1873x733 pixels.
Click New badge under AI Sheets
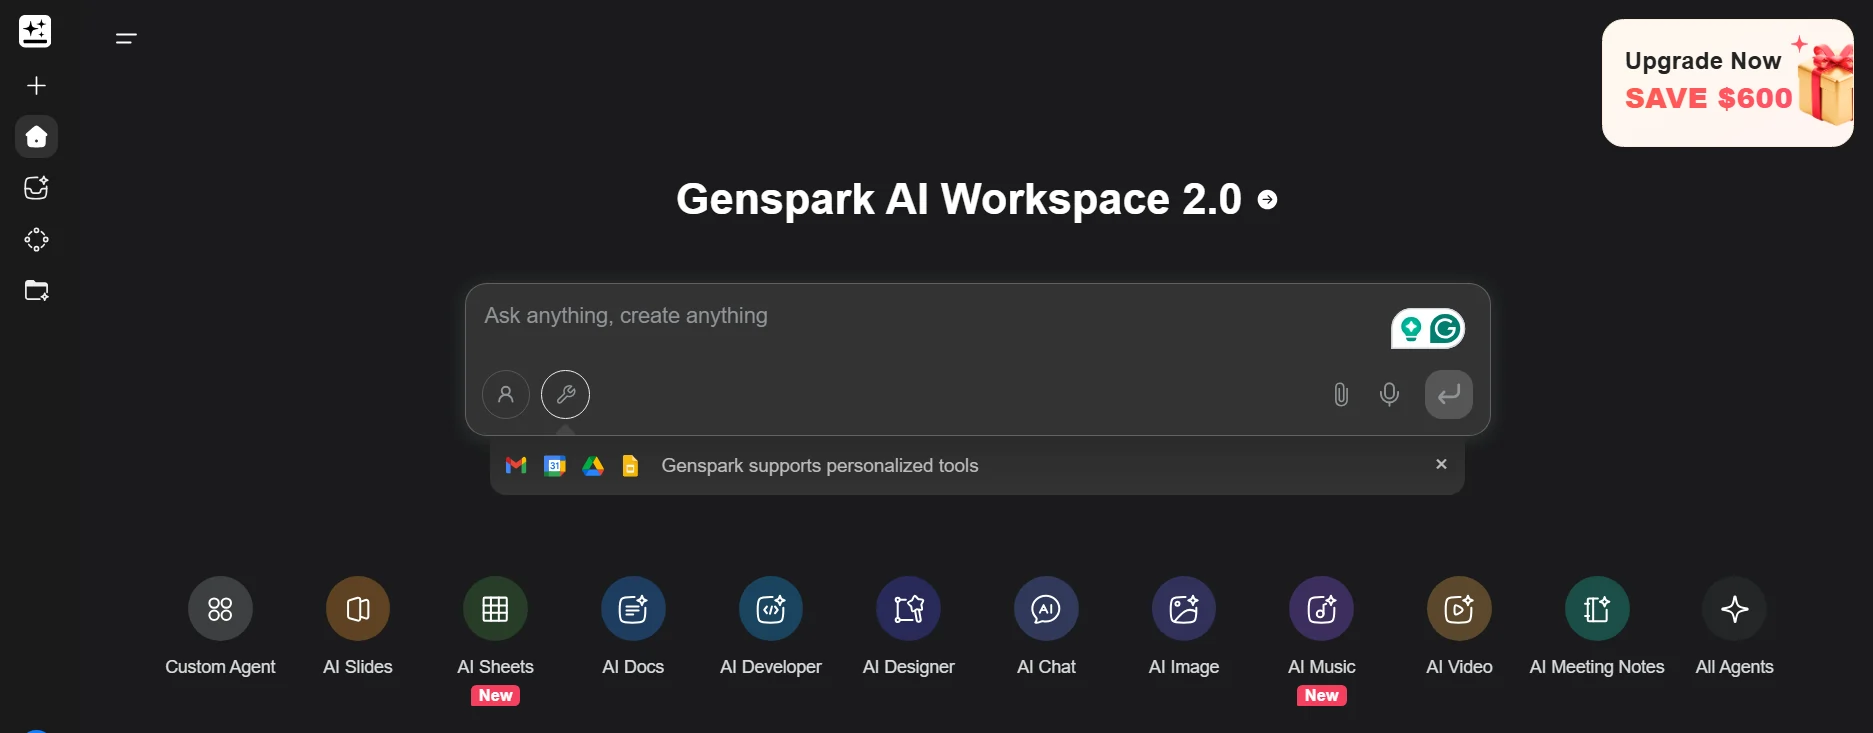click(495, 695)
